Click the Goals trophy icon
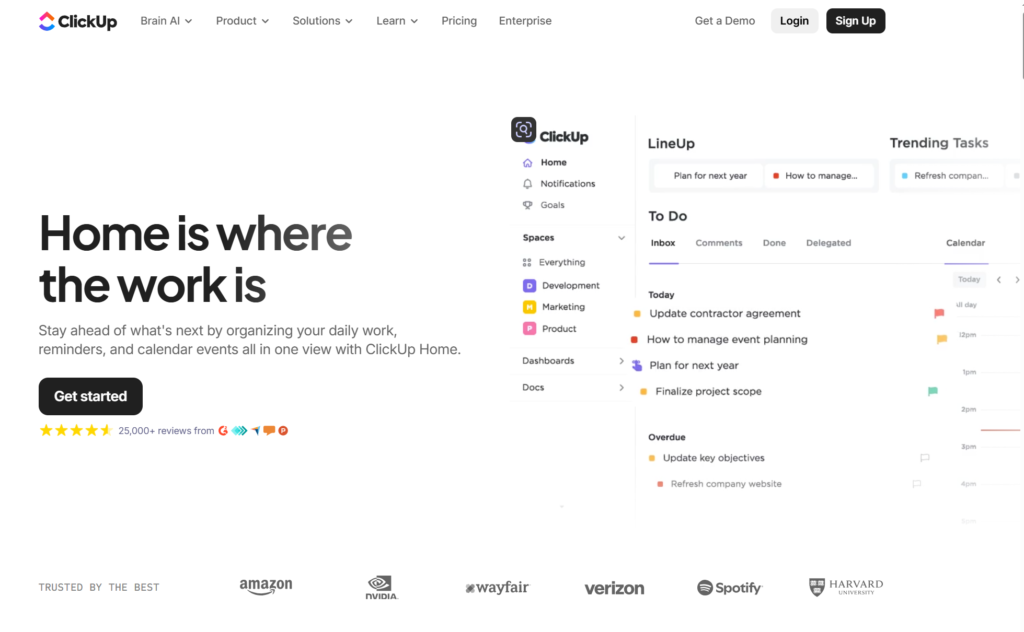Viewport: 1024px width, 632px height. [x=528, y=205]
